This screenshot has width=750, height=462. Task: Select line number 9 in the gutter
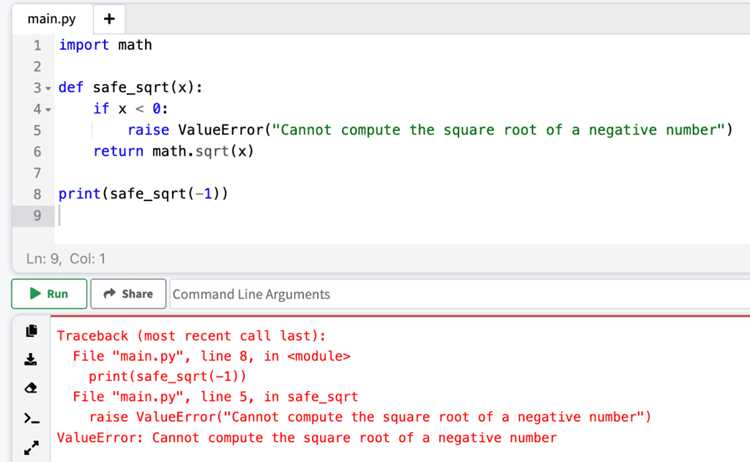37,215
